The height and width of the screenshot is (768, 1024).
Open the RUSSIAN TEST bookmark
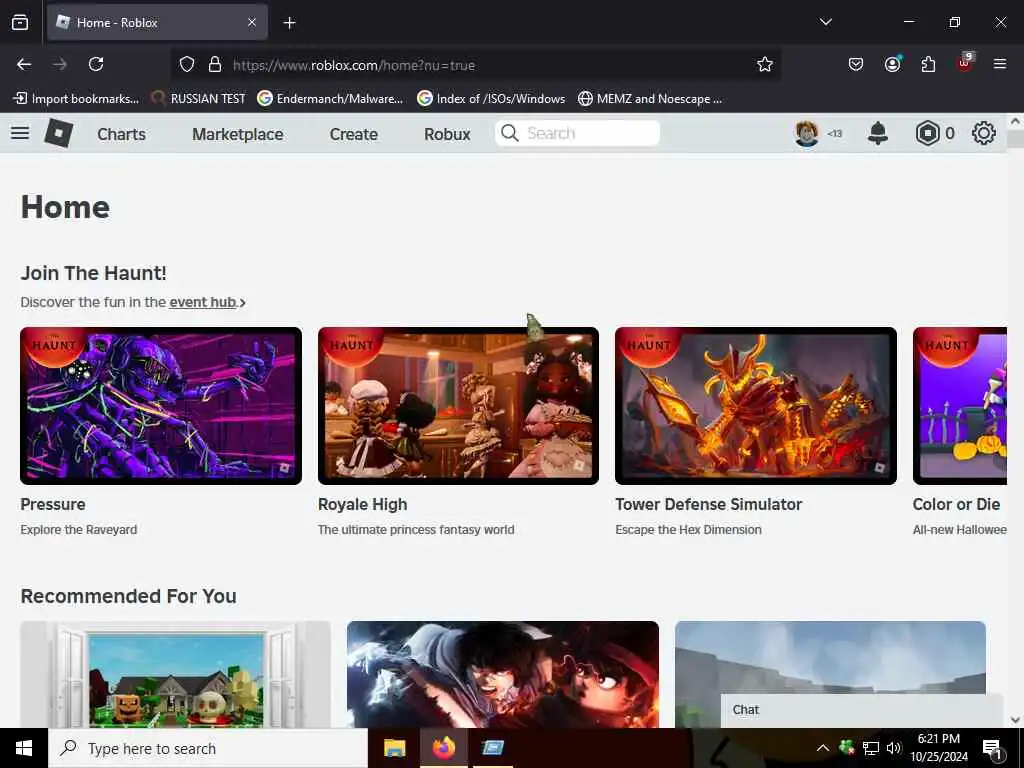click(x=199, y=99)
